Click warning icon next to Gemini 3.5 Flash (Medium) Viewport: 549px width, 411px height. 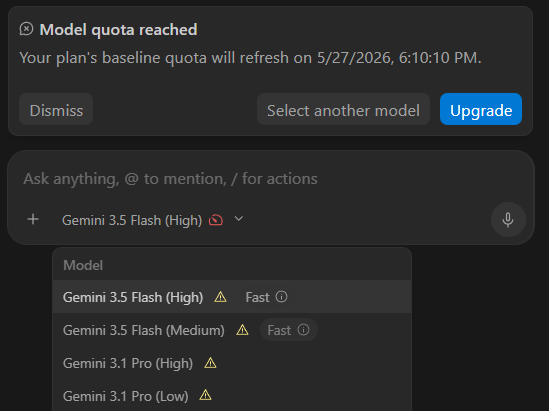[x=242, y=330]
